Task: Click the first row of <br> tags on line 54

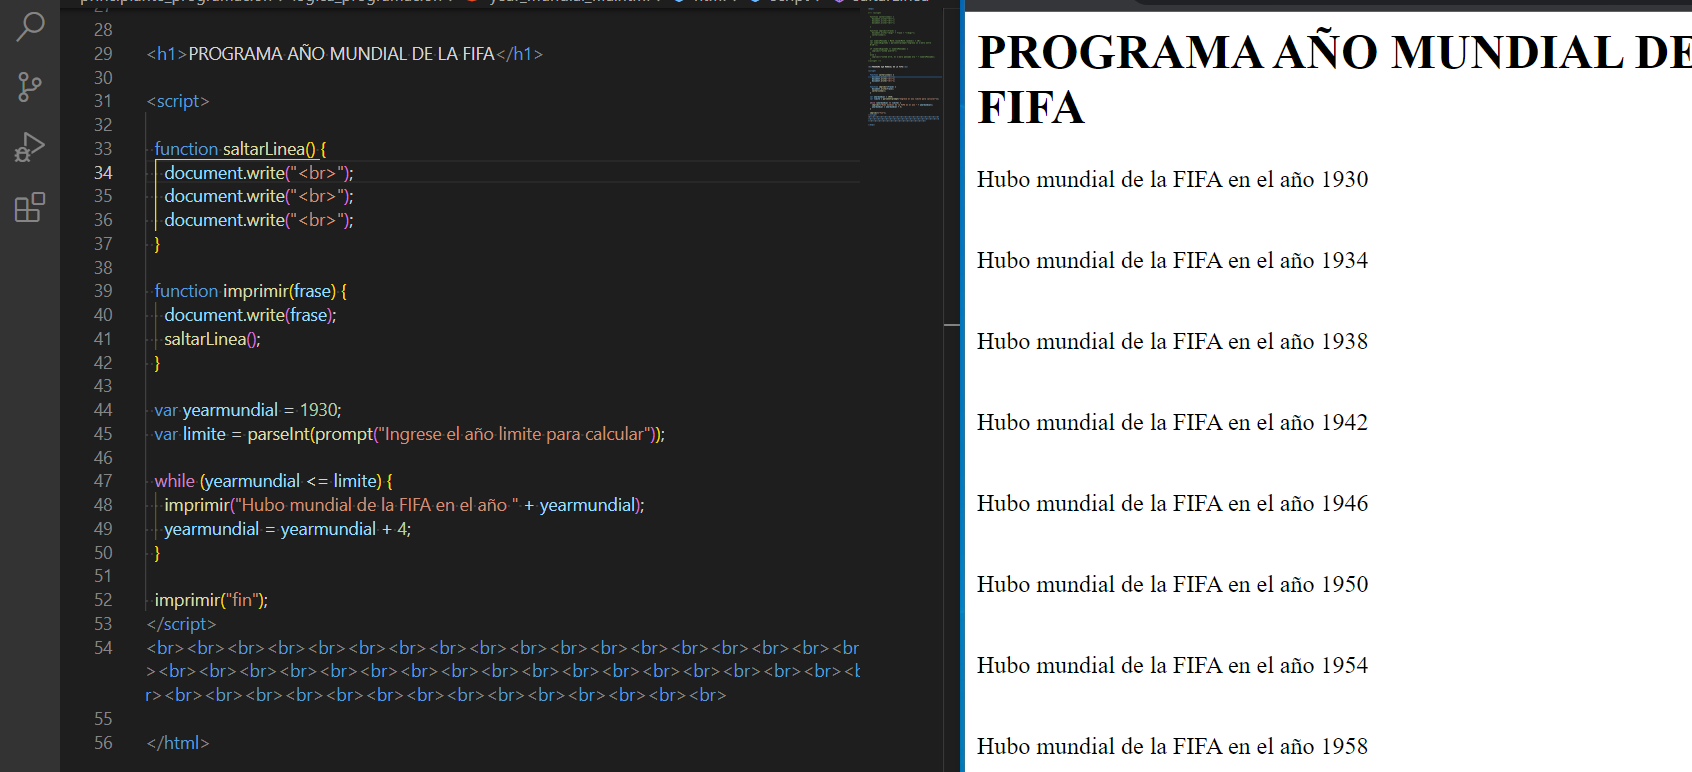Action: click(x=503, y=648)
